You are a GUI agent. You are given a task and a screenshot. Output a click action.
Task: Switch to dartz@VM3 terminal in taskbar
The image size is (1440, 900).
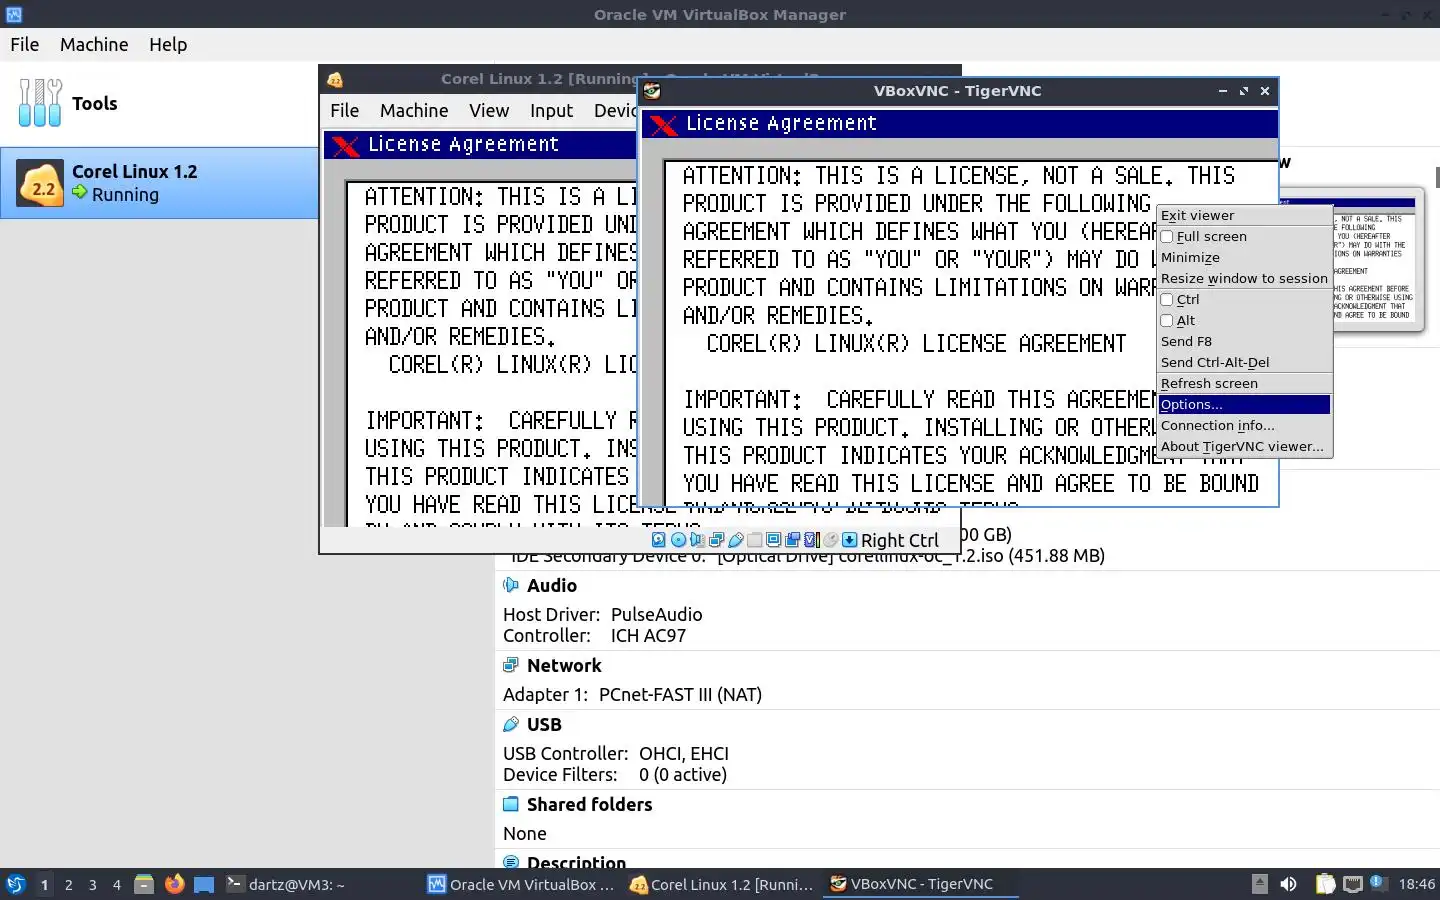[320, 884]
